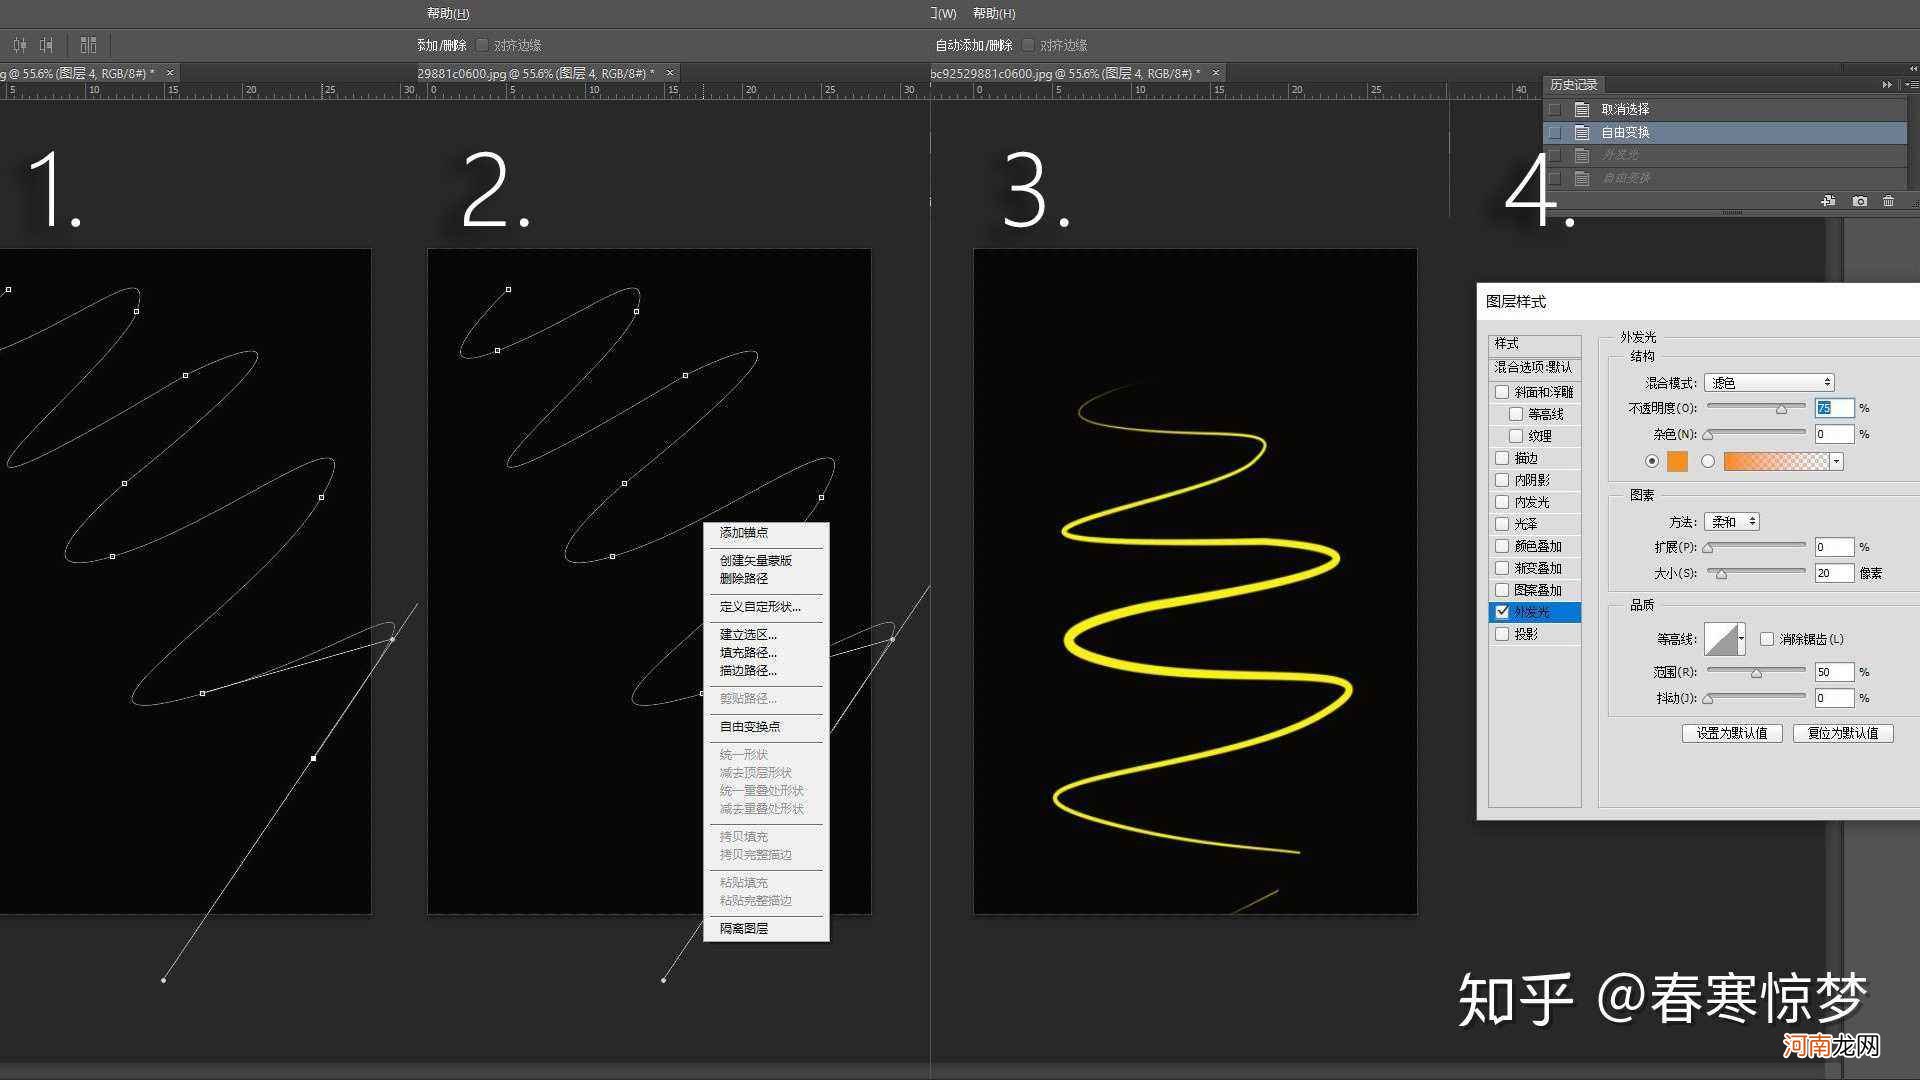
Task: Close the bc92529881c0600.jpg document tab
Action: coord(1215,73)
